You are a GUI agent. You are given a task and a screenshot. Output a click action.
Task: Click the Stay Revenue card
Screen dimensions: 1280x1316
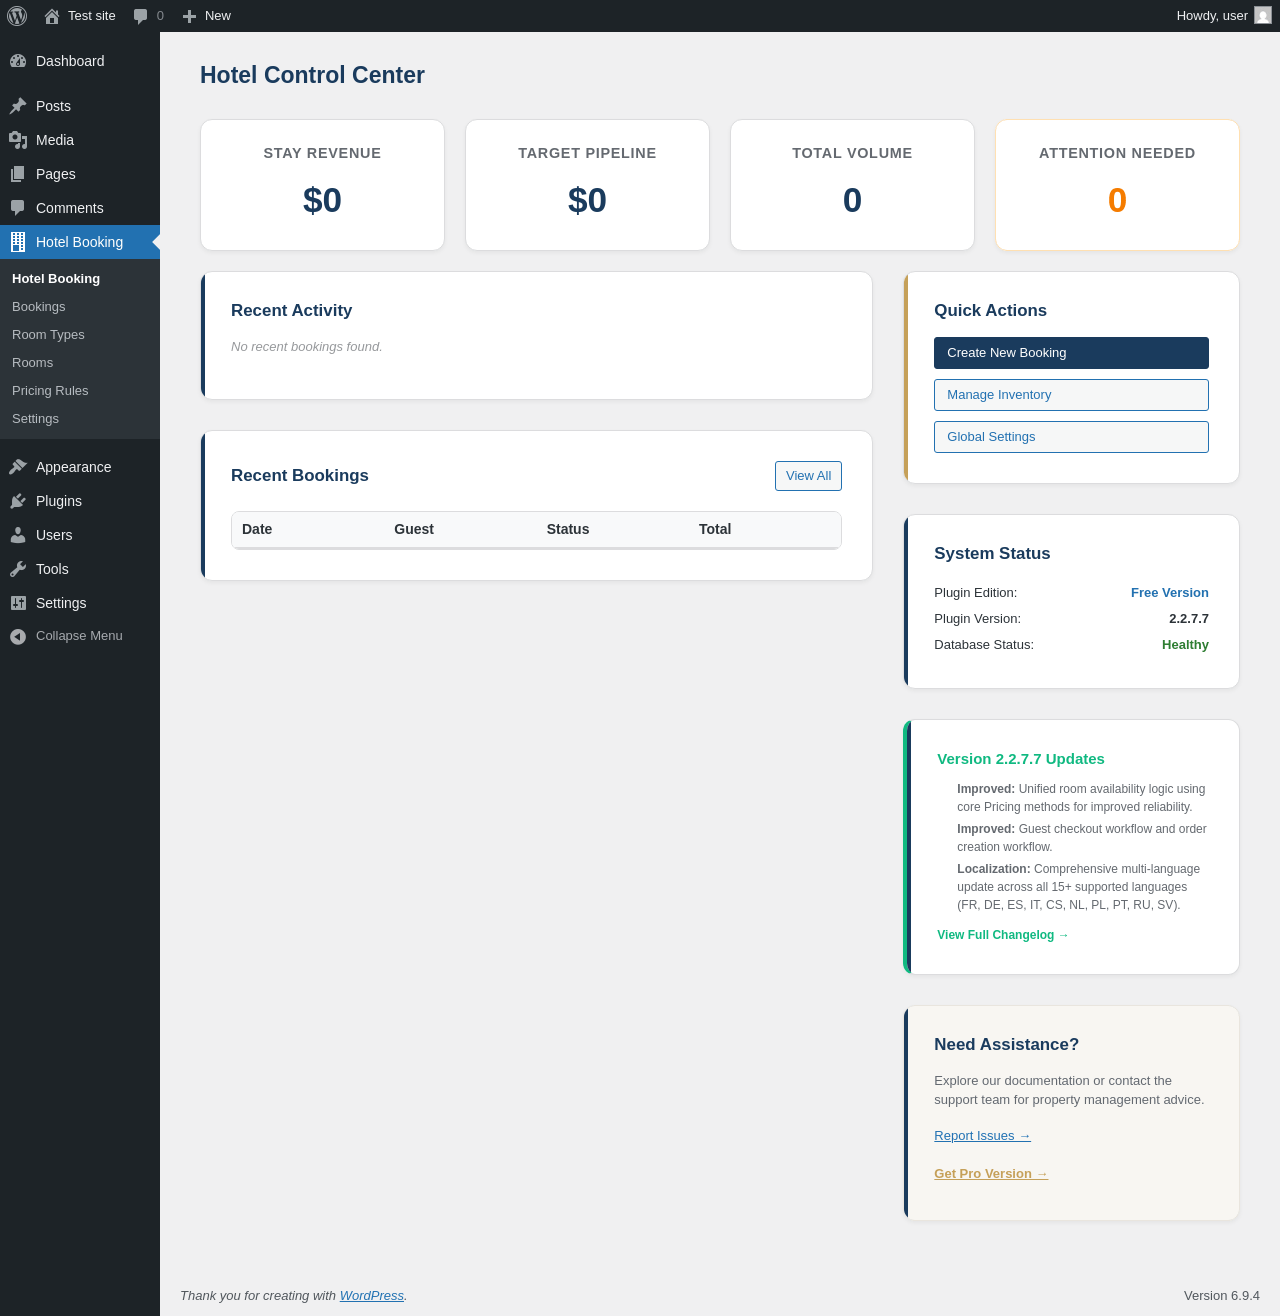click(322, 185)
